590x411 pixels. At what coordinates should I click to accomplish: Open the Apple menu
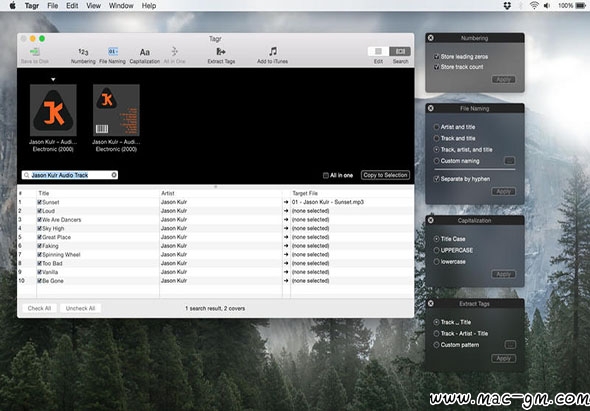(x=12, y=6)
